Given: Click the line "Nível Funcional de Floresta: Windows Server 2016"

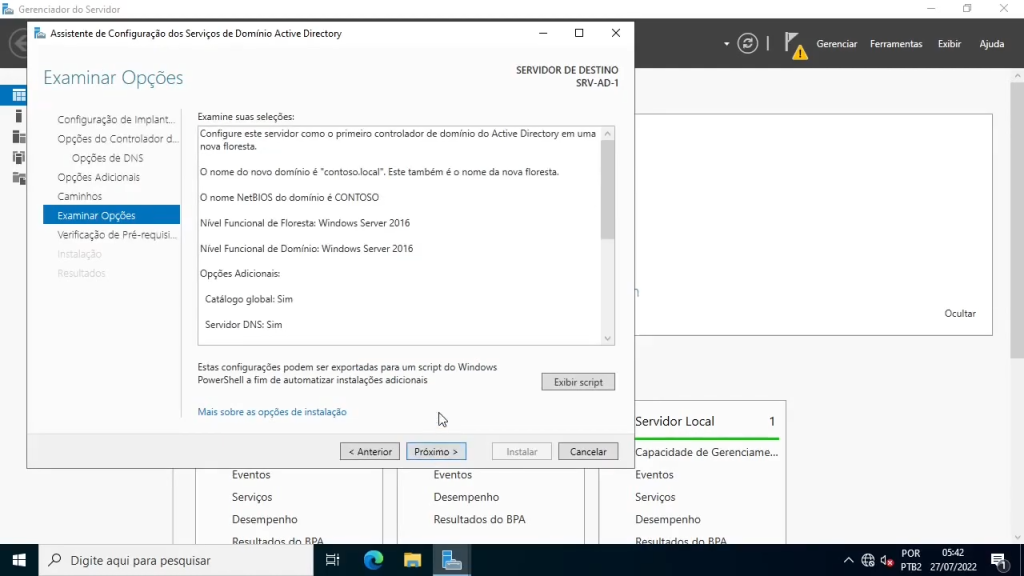Looking at the screenshot, I should tap(305, 223).
